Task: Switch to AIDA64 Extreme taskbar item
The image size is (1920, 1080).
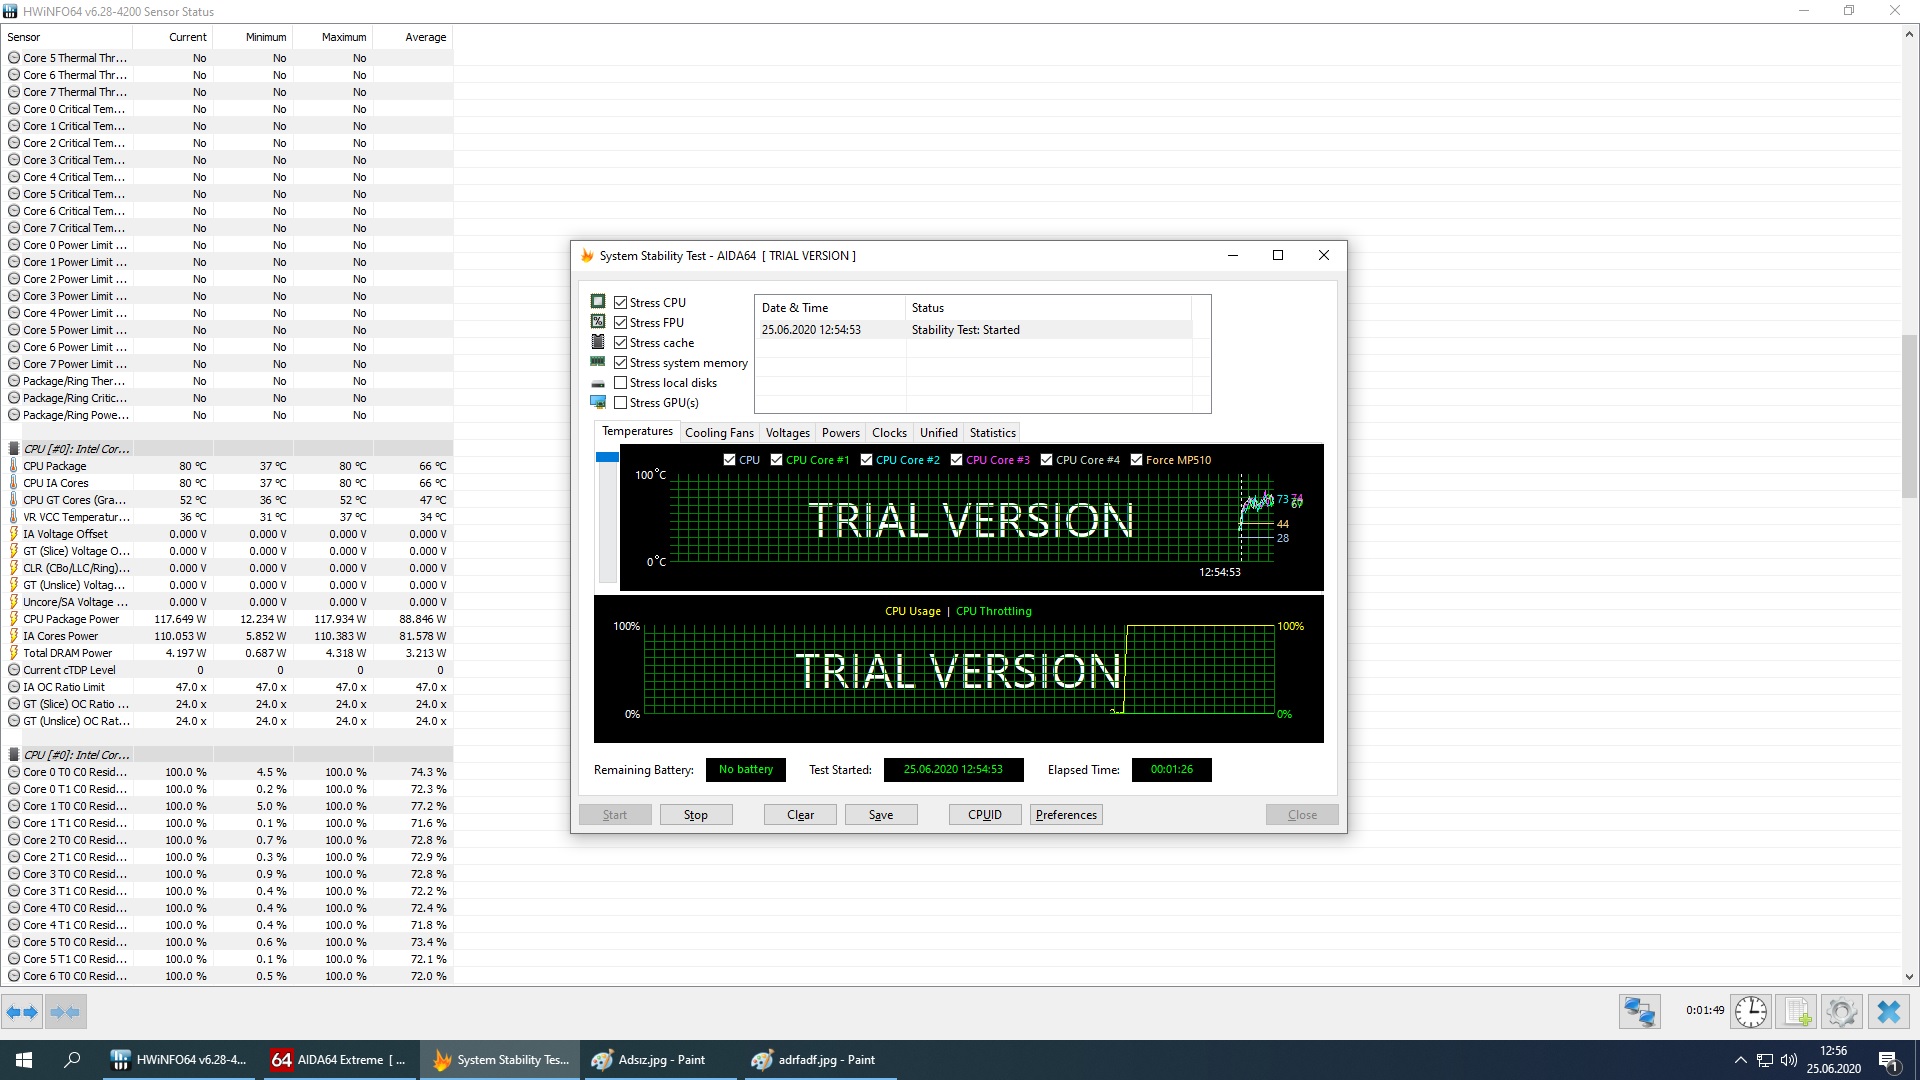Action: [338, 1060]
